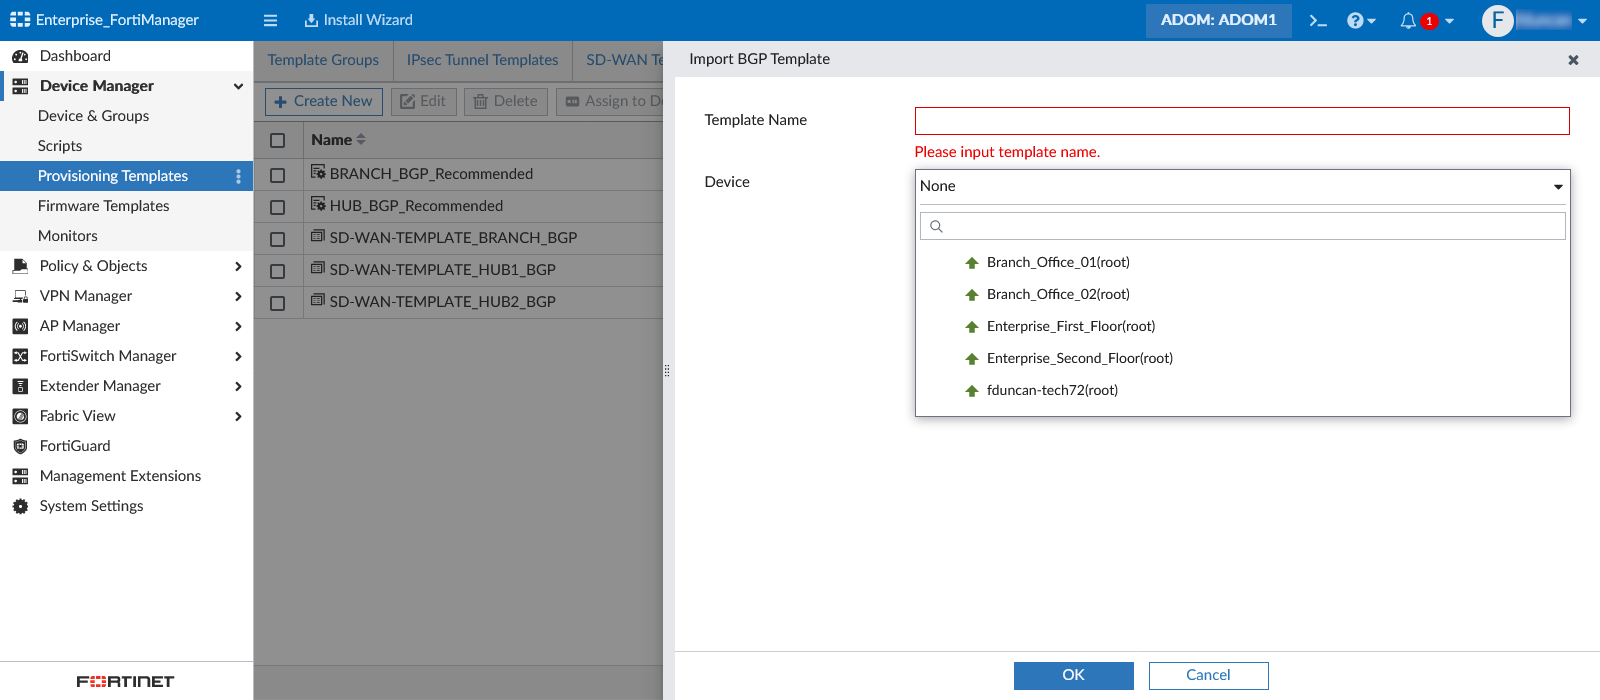This screenshot has height=700, width=1600.
Task: Click the Template Name input field
Action: coord(1242,121)
